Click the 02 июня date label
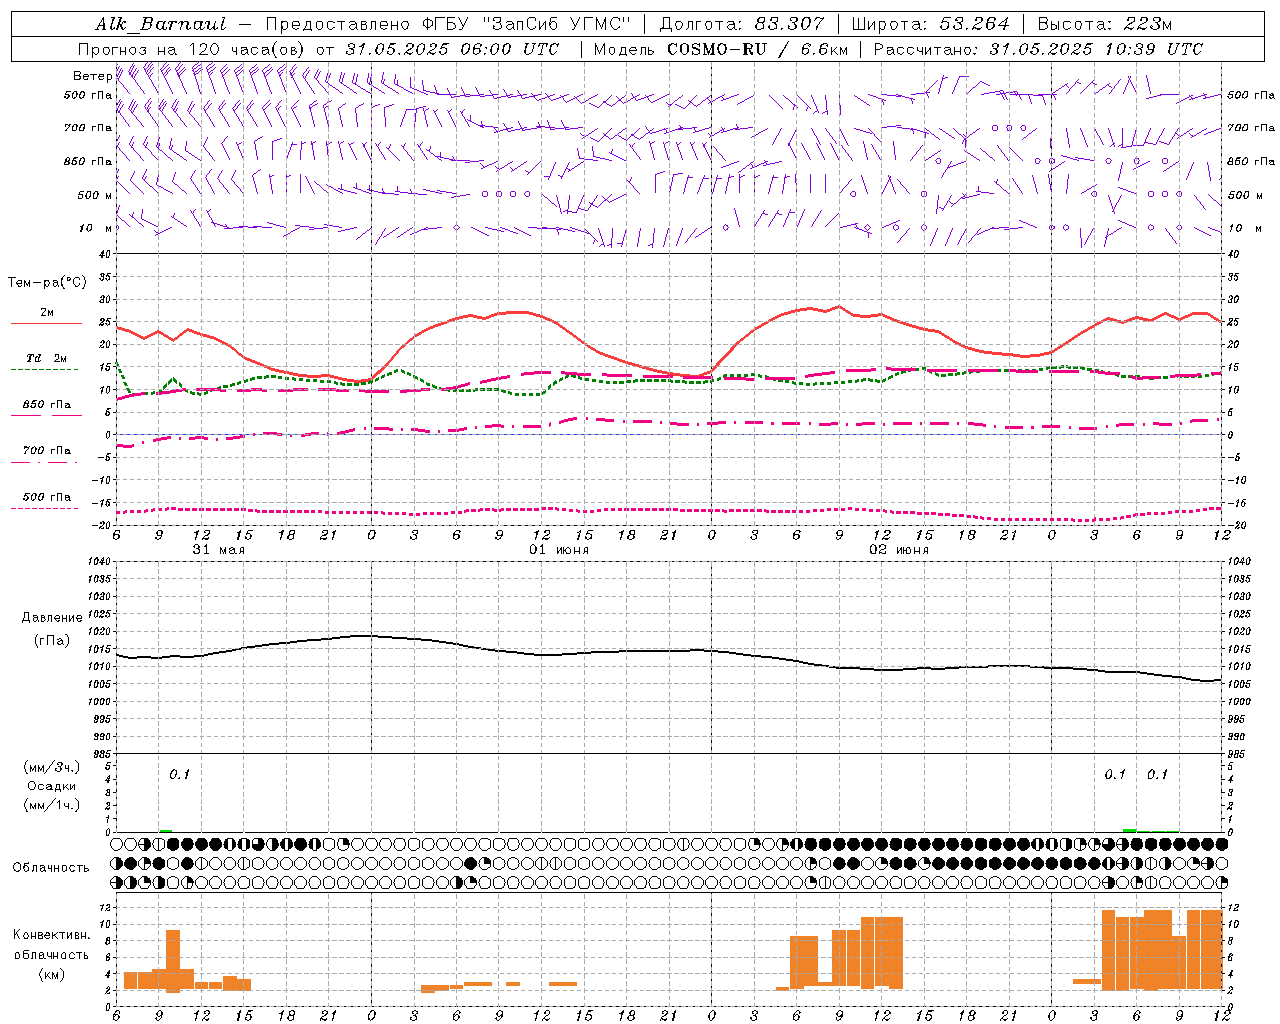The image size is (1280, 1024). tap(899, 550)
